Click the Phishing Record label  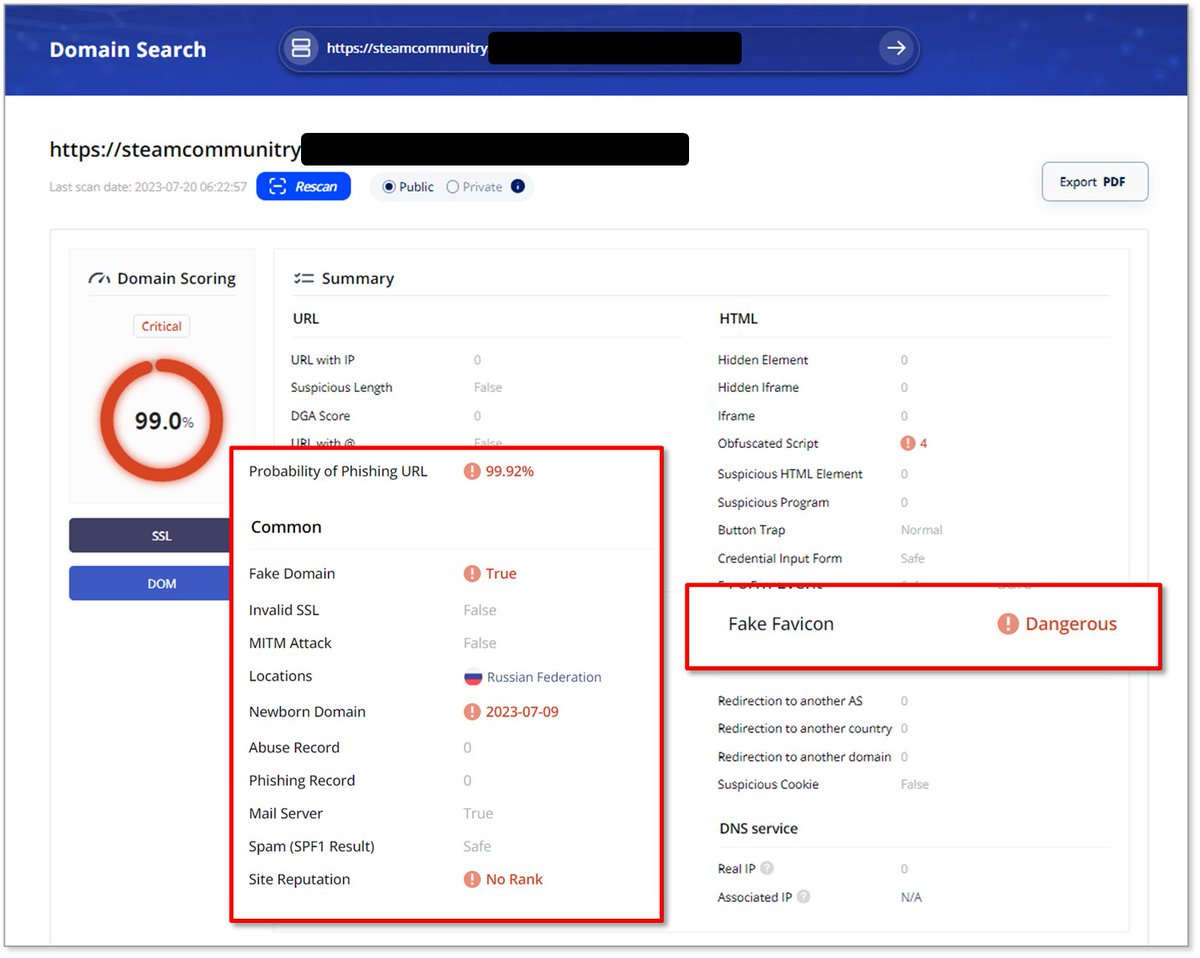(x=302, y=781)
